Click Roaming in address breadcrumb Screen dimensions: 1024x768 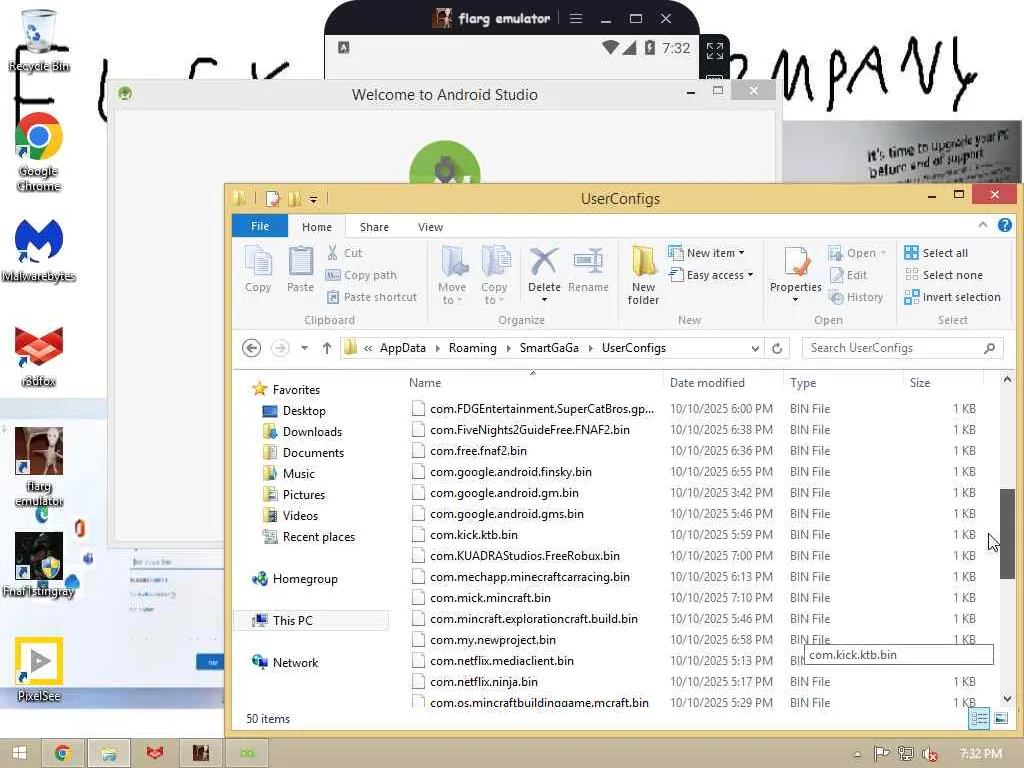coord(472,348)
